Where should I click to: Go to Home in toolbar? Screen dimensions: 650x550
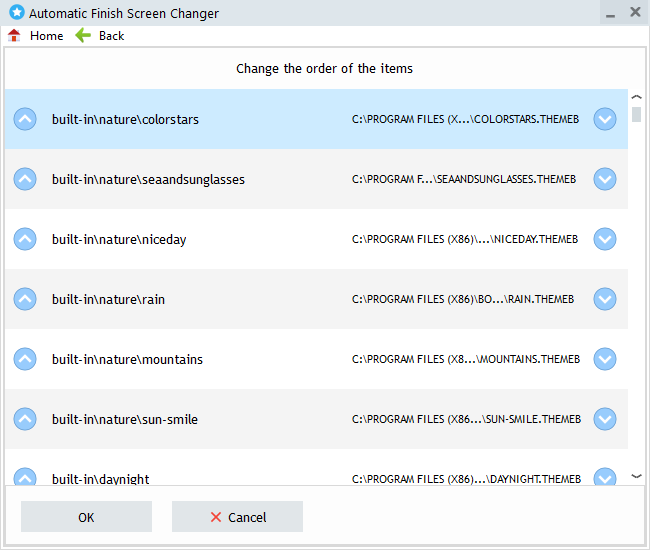35,36
